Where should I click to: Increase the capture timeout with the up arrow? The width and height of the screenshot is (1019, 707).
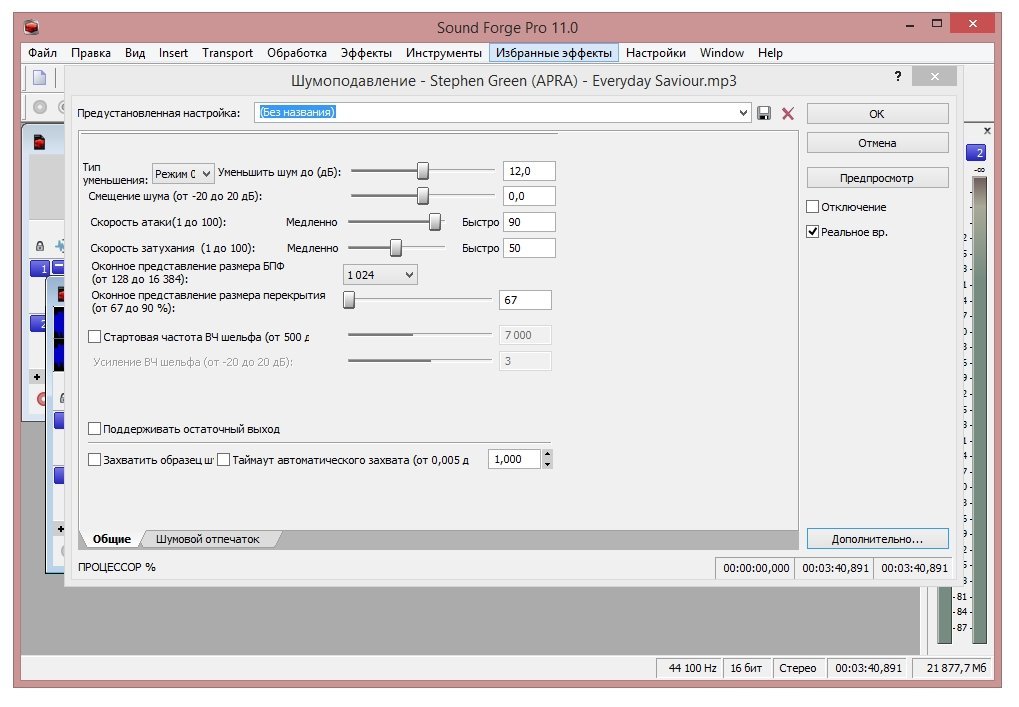(x=547, y=454)
